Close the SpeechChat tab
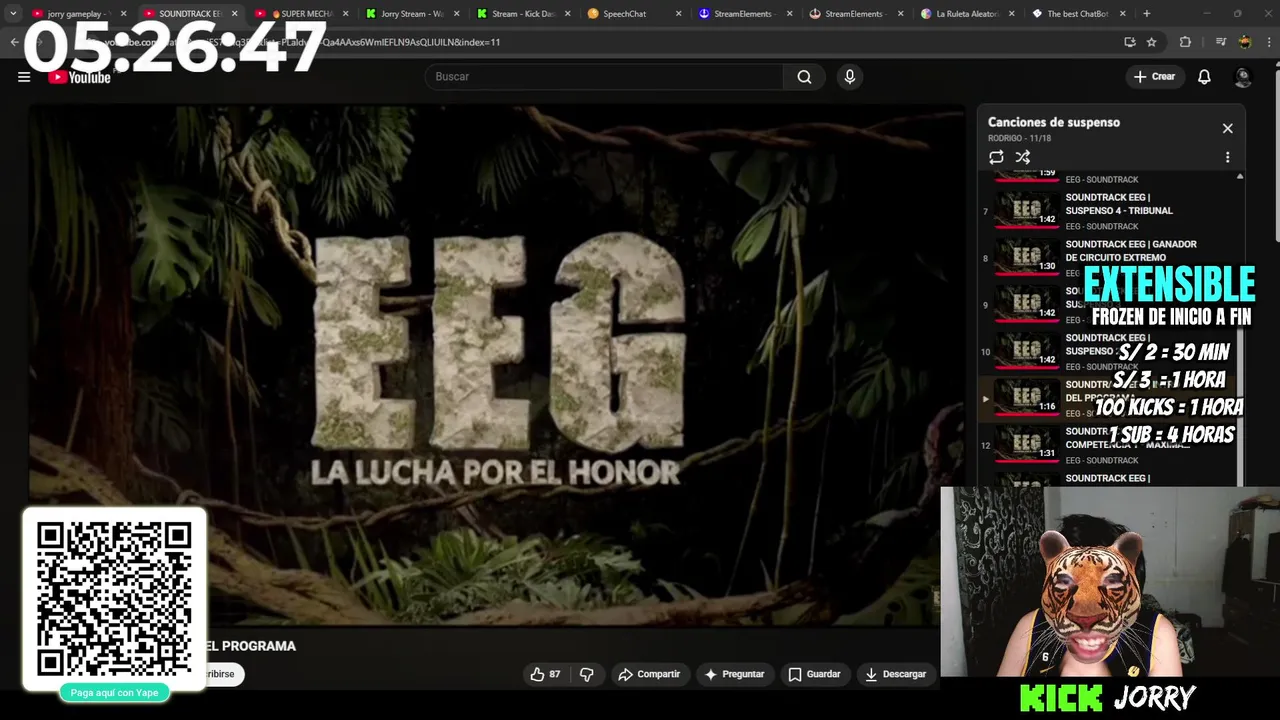The width and height of the screenshot is (1280, 720). pyautogui.click(x=678, y=14)
